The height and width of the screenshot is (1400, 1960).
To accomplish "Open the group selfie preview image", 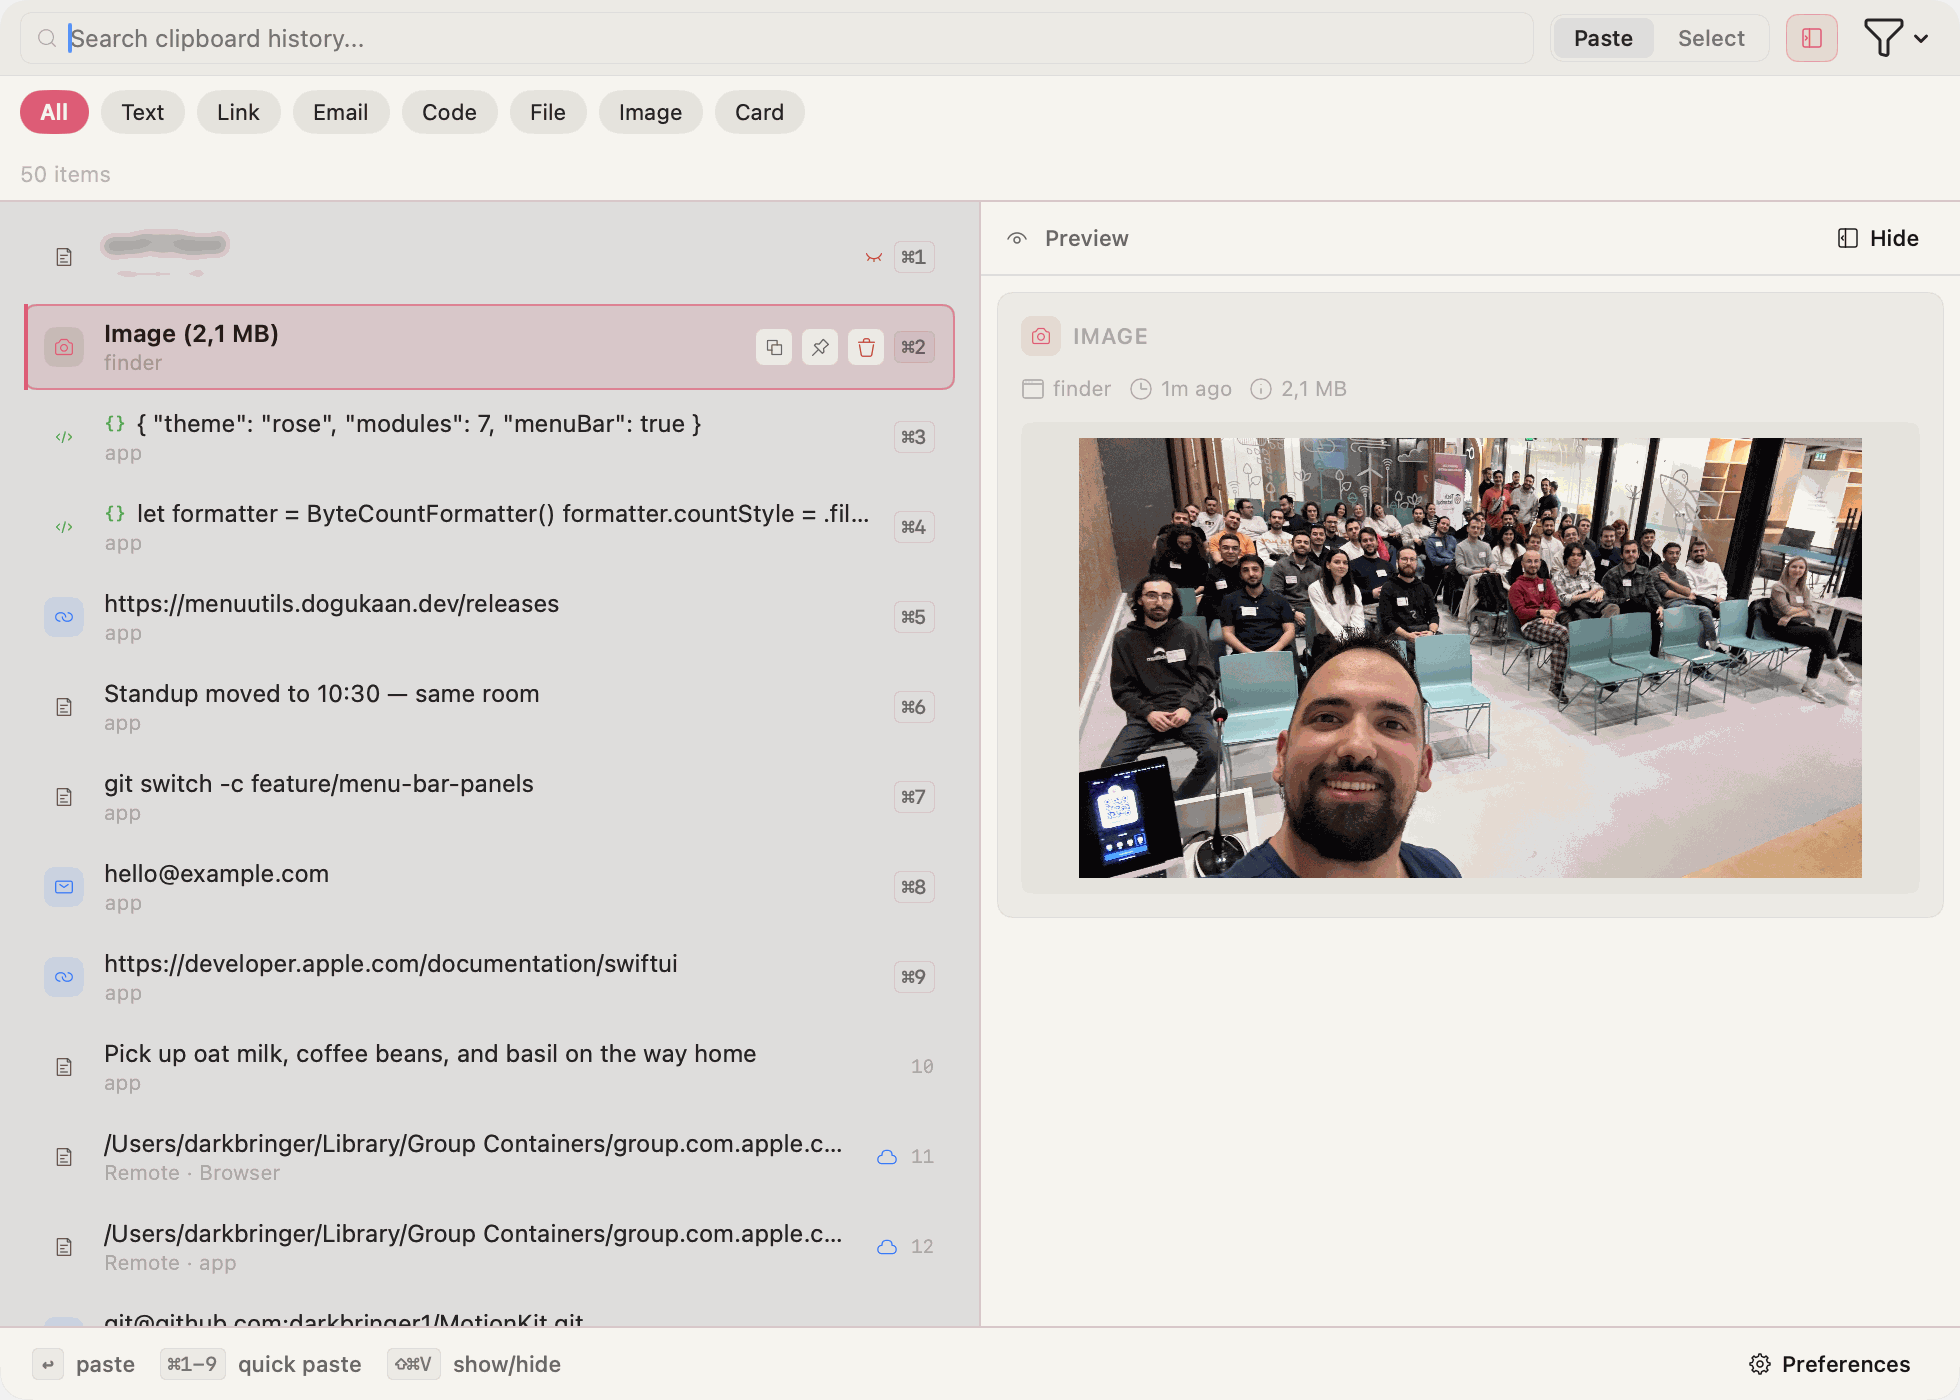I will point(1470,658).
